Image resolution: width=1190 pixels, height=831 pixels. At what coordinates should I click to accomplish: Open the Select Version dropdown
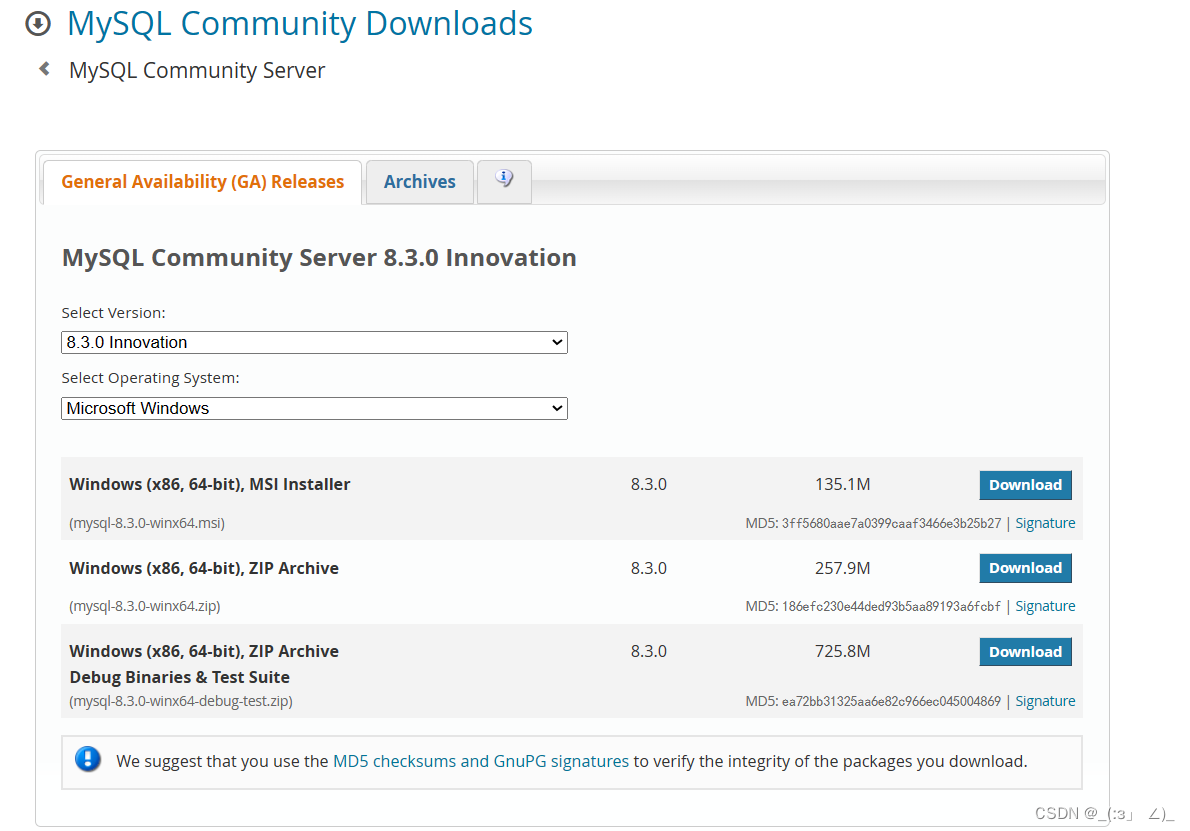(314, 342)
